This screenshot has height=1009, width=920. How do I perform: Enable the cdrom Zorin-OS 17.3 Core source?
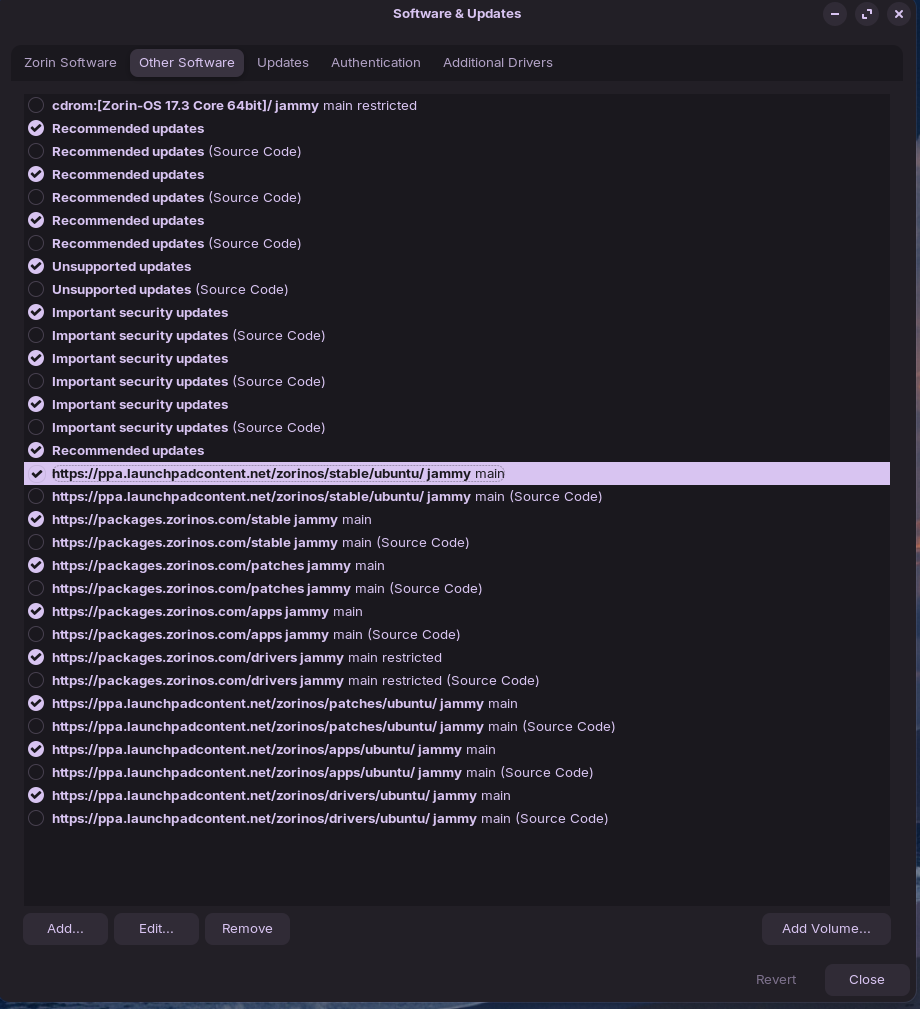(x=36, y=105)
